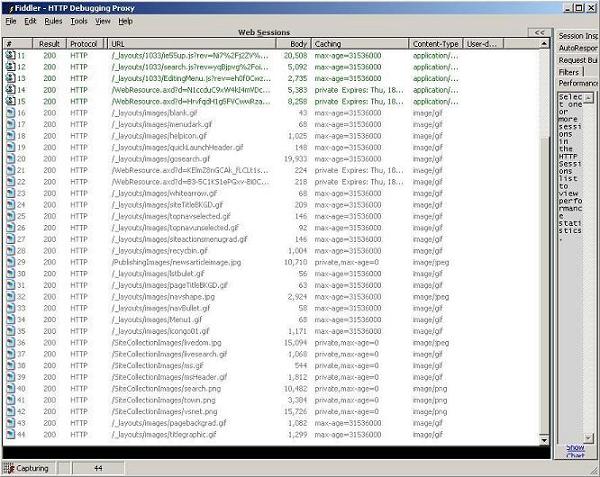Click the script icon for session 15
The width and height of the screenshot is (600, 477).
(9, 101)
